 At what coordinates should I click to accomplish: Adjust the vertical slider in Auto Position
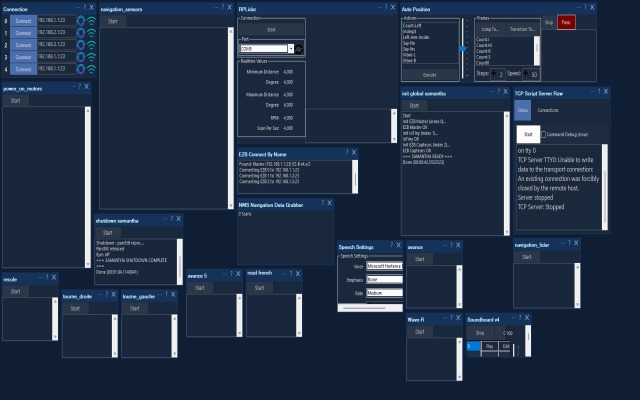coord(463,49)
